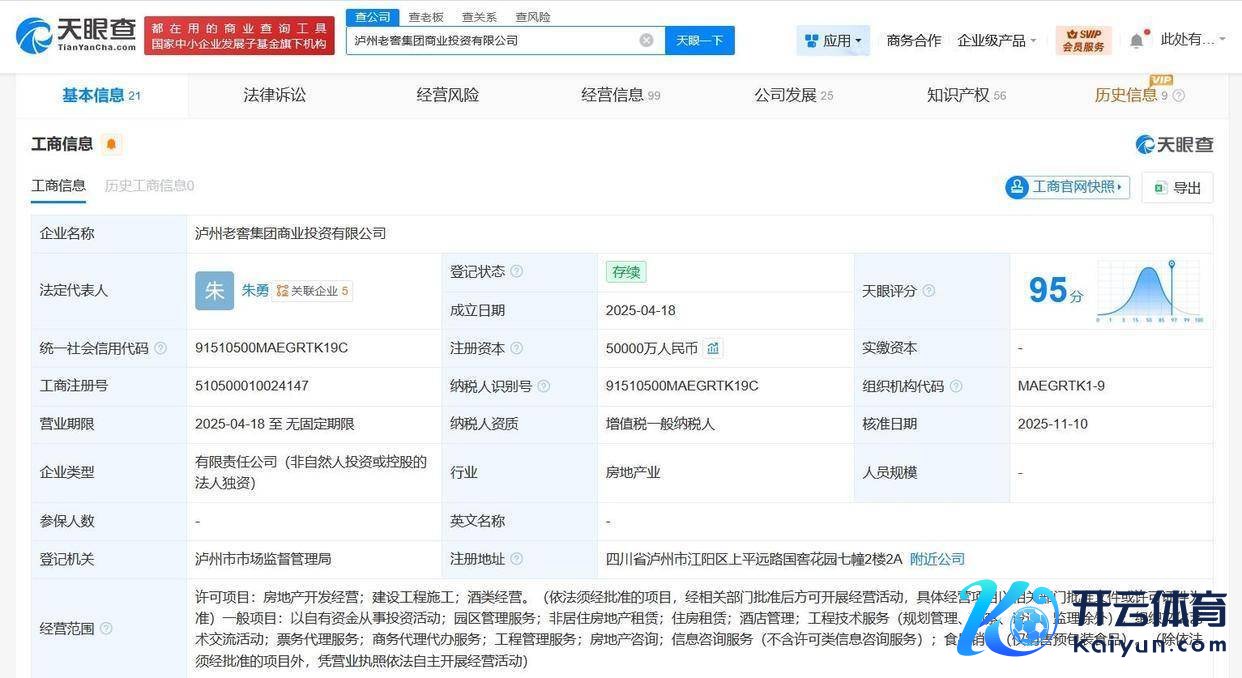This screenshot has width=1242, height=678.
Task: Open the 附近公司 link
Action: coord(937,559)
